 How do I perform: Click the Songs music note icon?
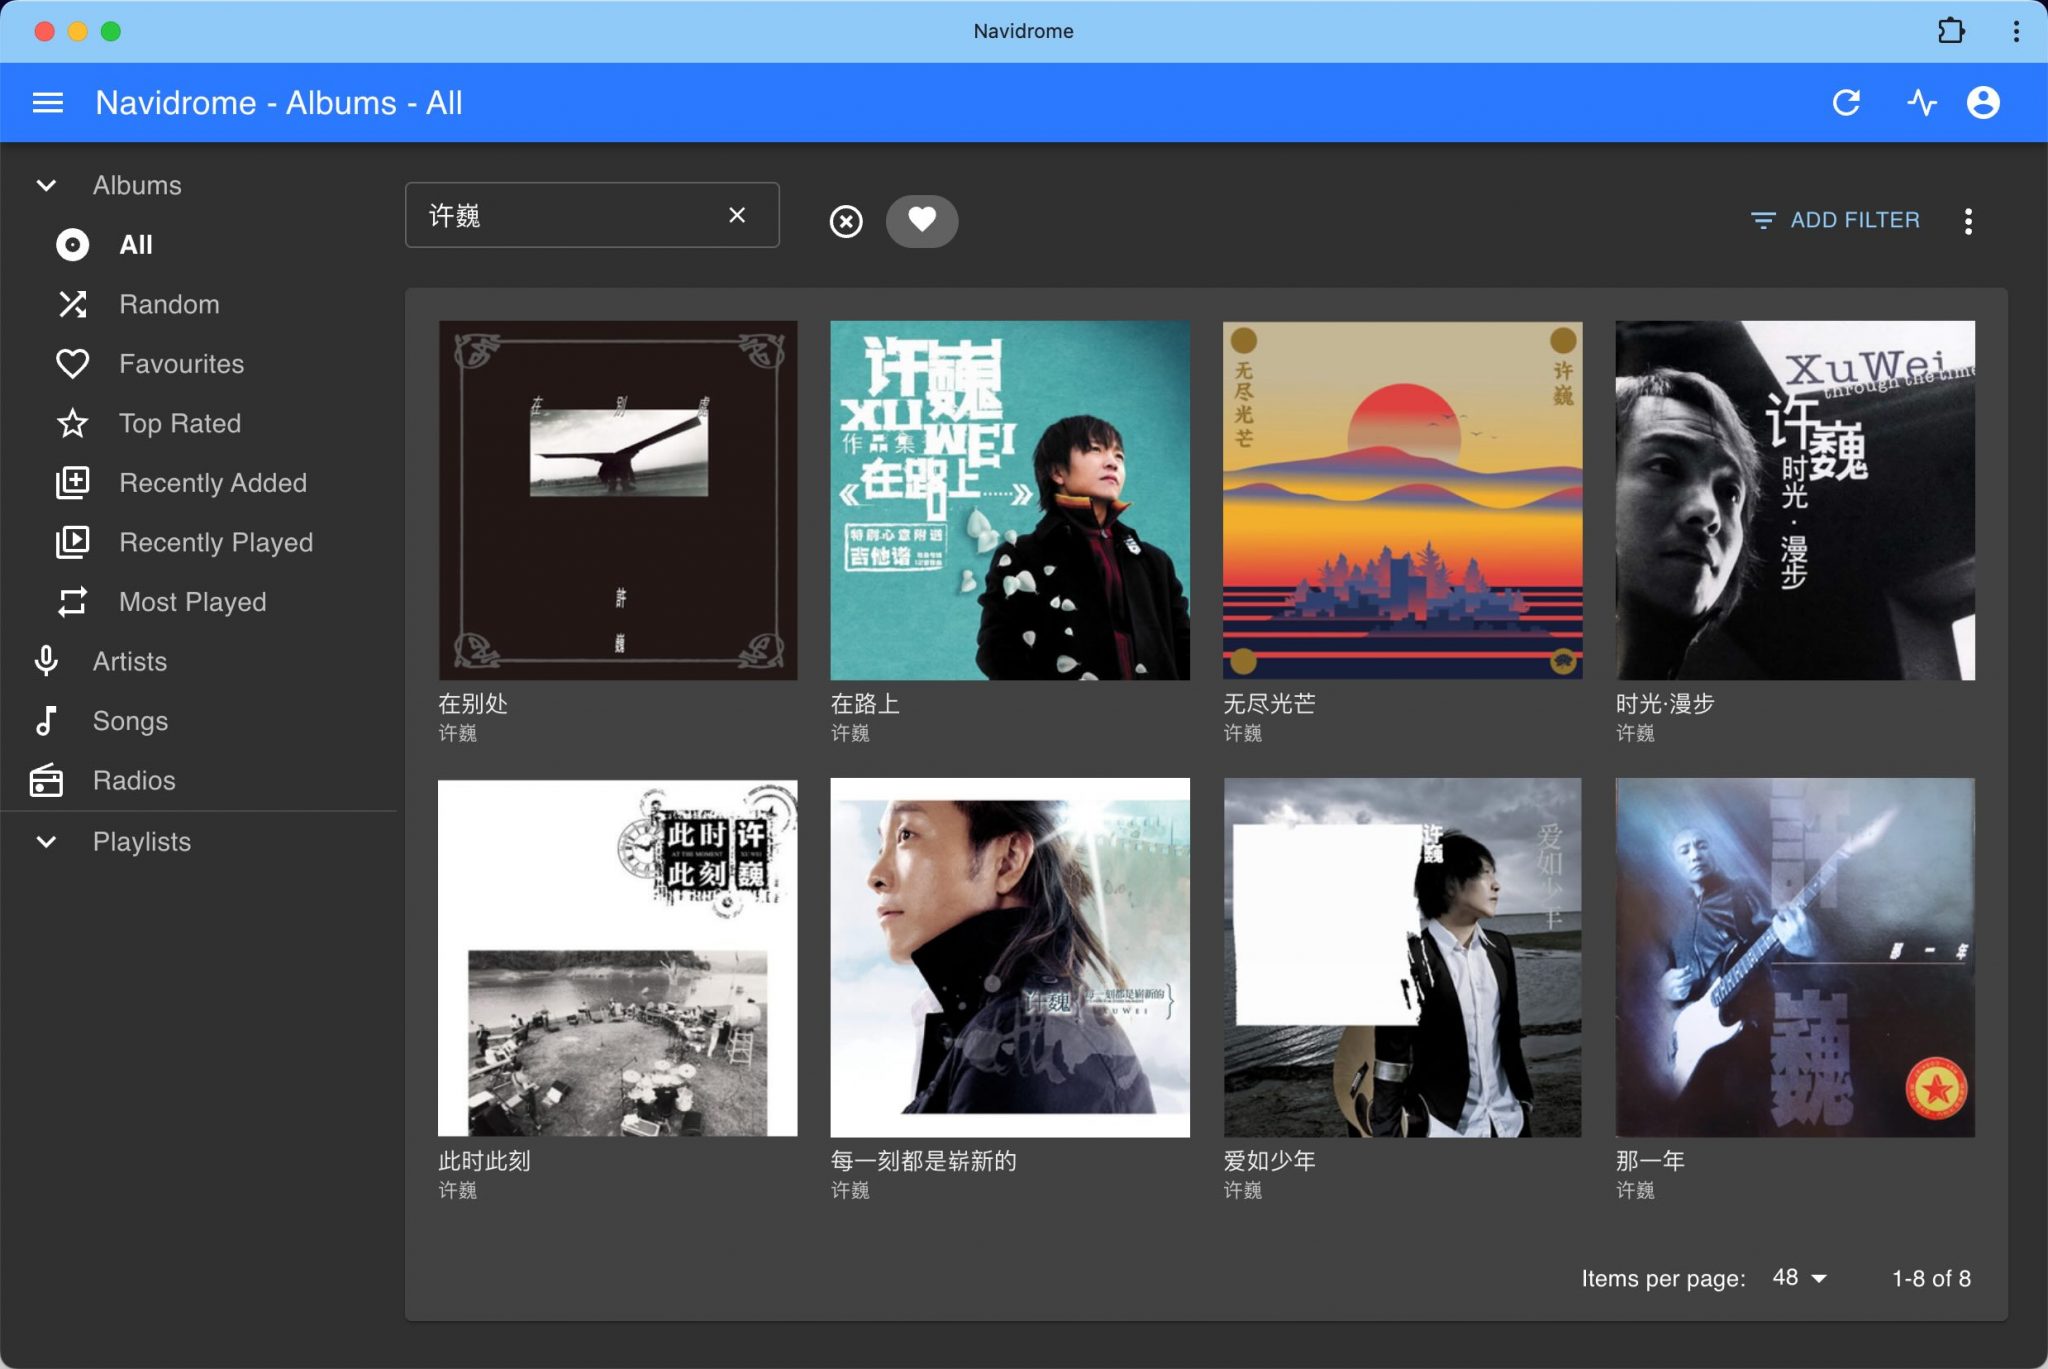click(46, 721)
